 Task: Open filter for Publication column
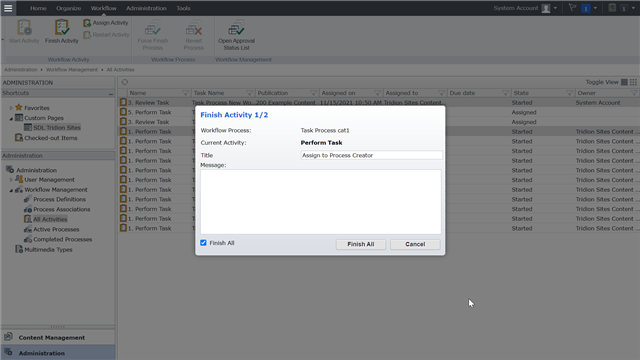point(313,93)
